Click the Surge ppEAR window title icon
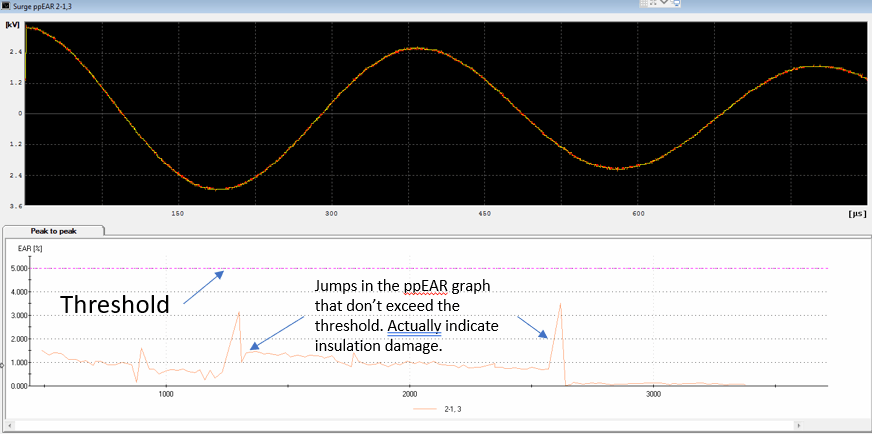This screenshot has height=434, width=872. tap(8, 7)
